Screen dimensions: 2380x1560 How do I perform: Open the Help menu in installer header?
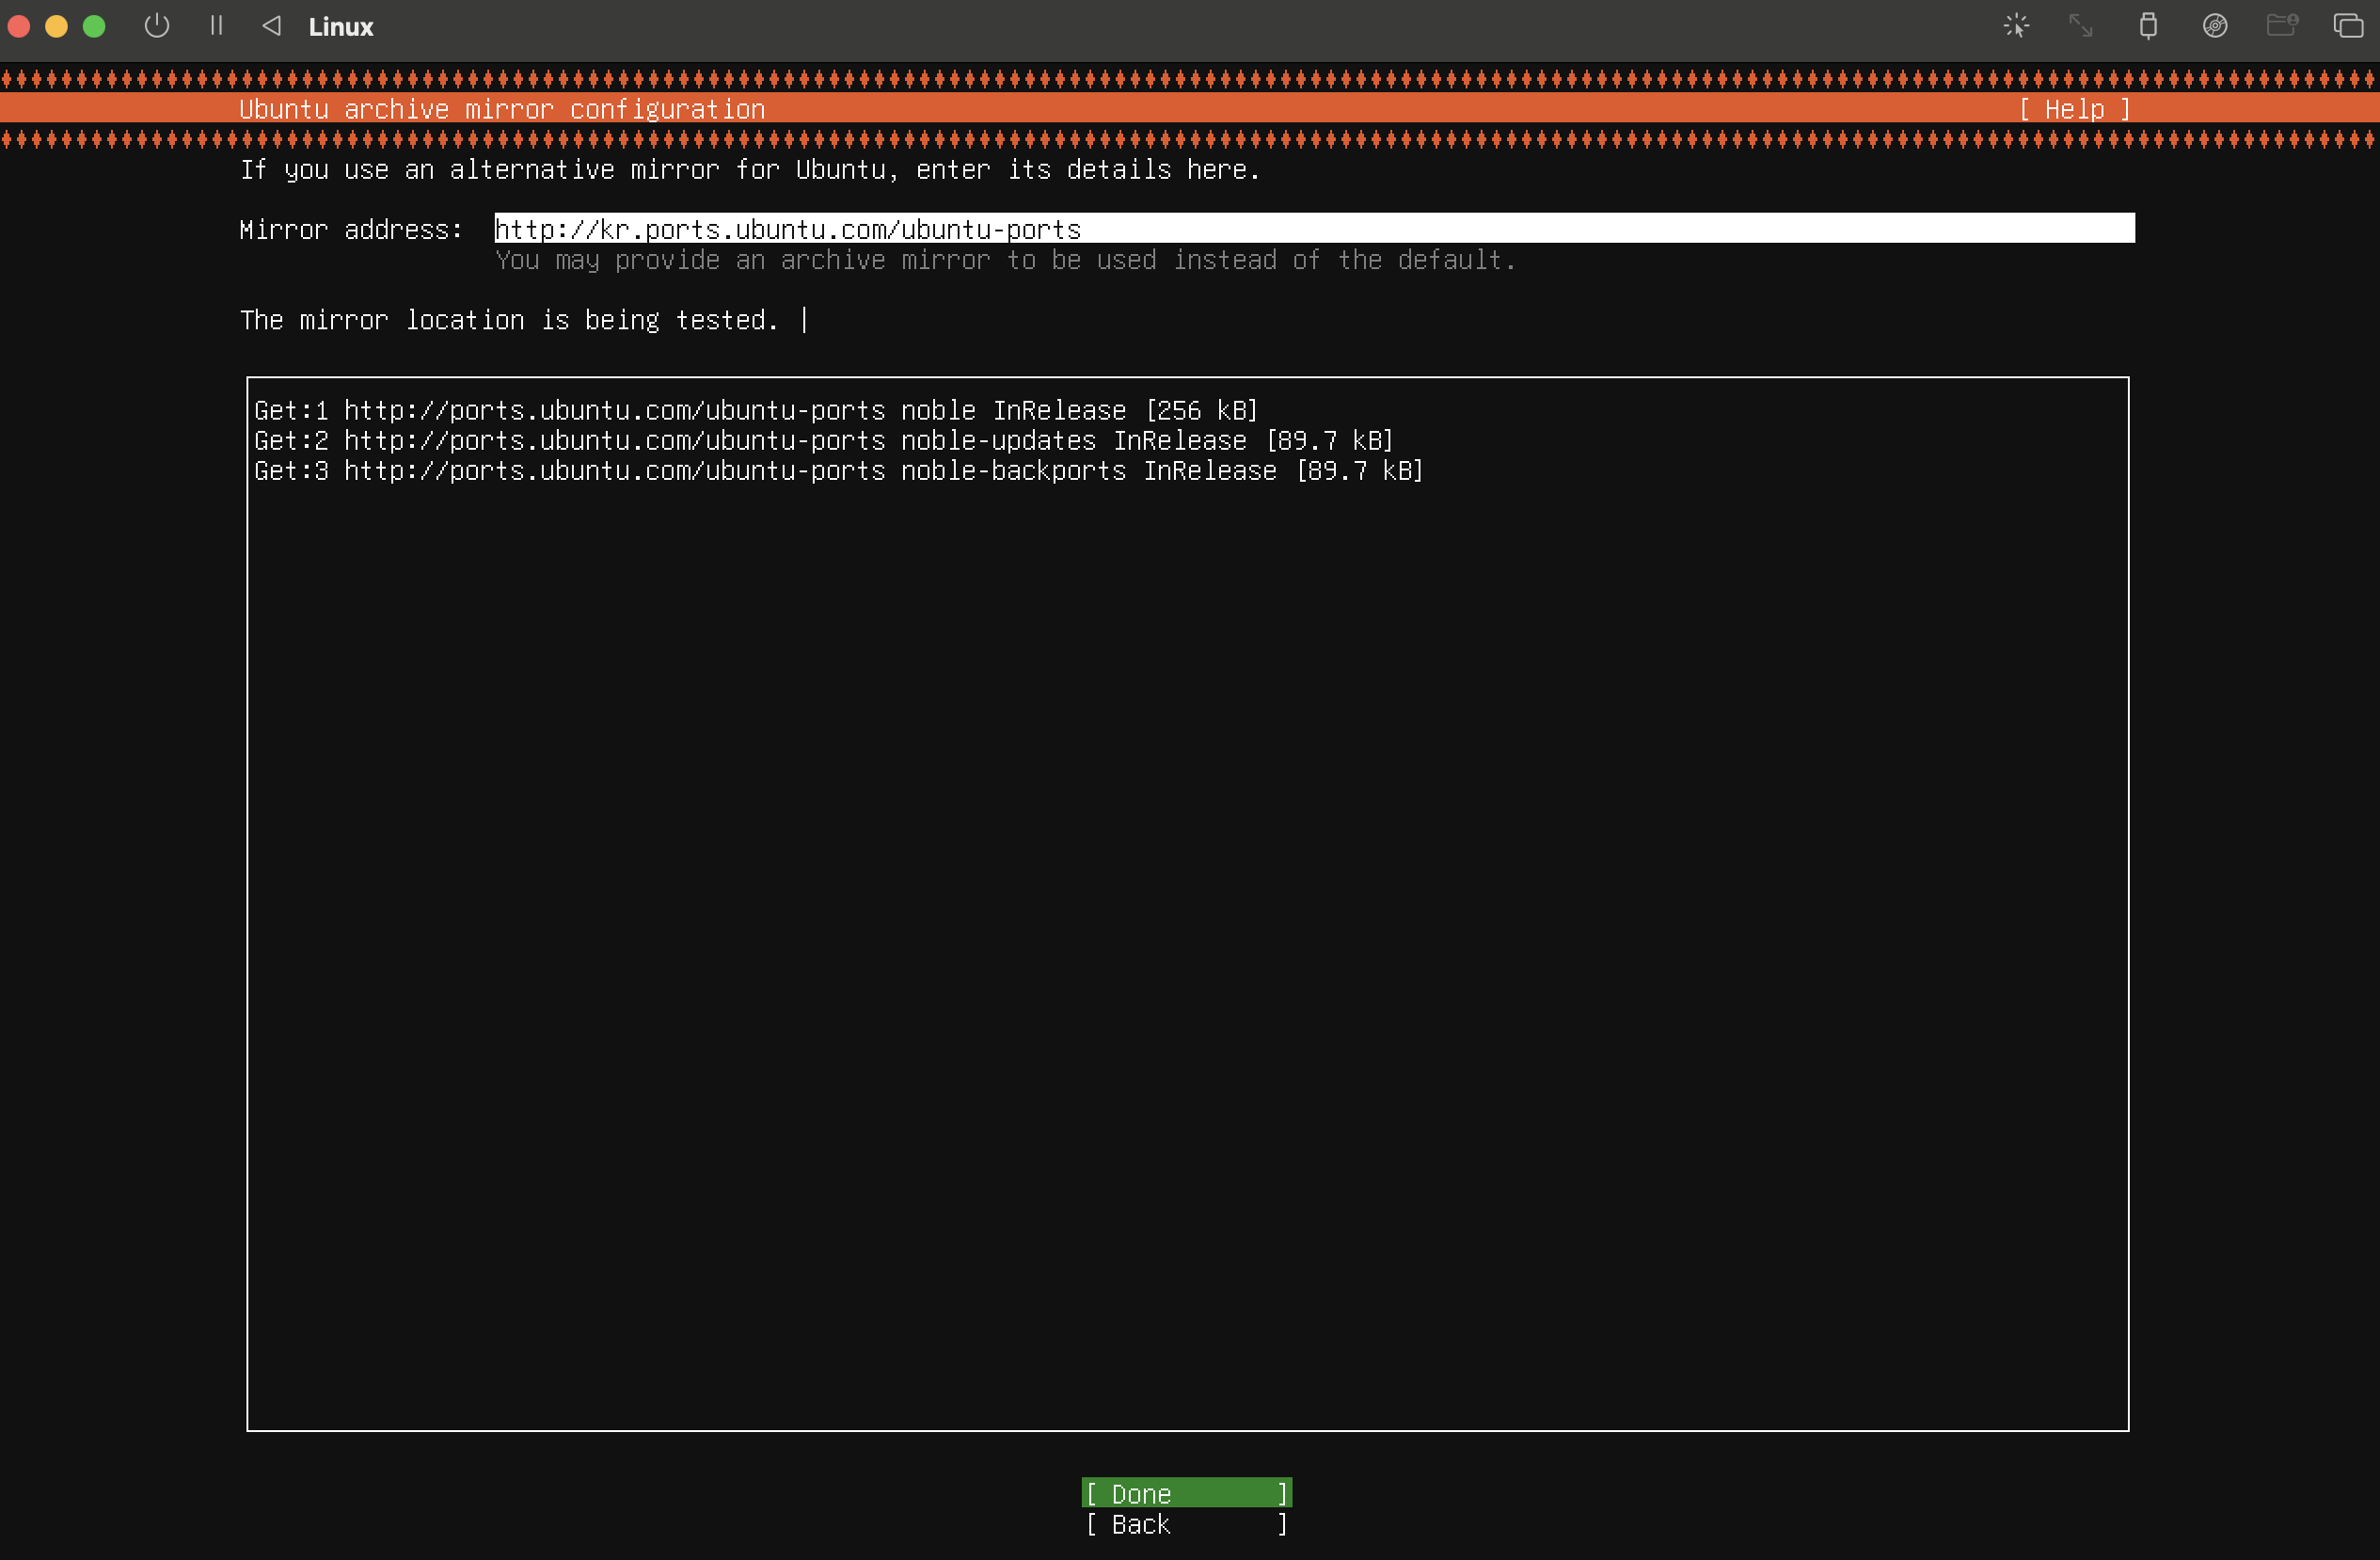[x=2074, y=109]
